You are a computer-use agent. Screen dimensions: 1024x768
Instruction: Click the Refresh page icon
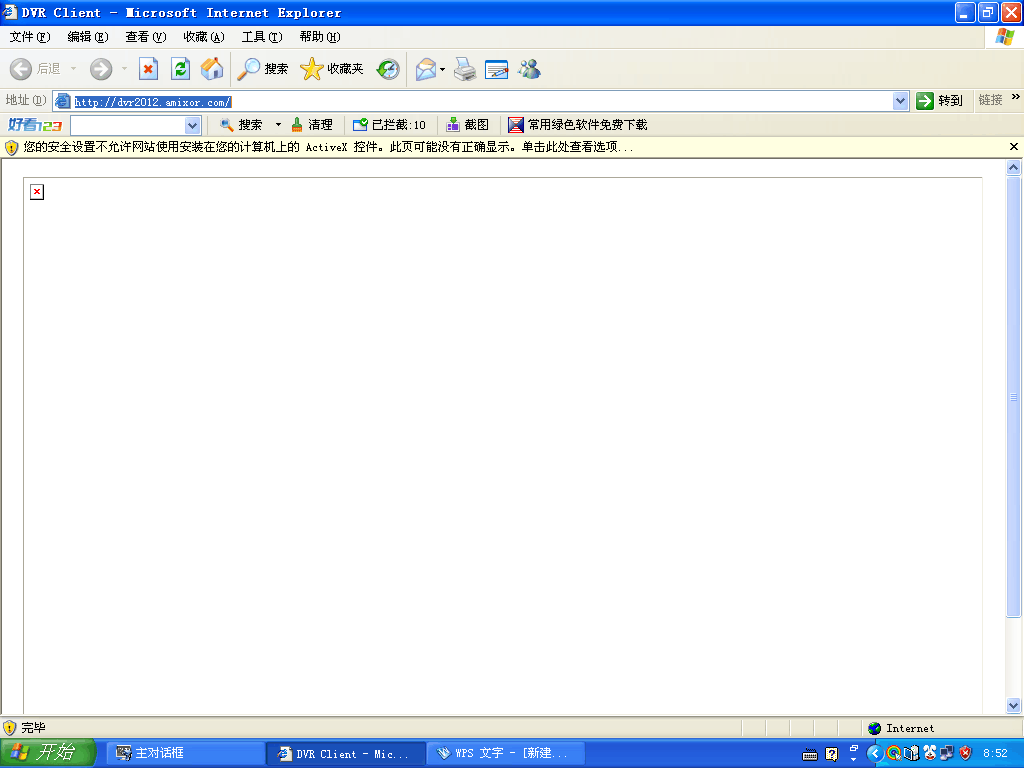[x=180, y=69]
